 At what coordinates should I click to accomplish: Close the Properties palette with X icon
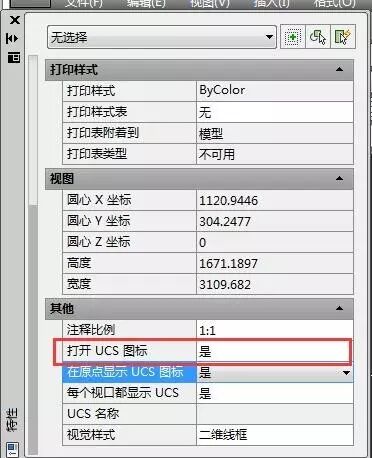15,20
